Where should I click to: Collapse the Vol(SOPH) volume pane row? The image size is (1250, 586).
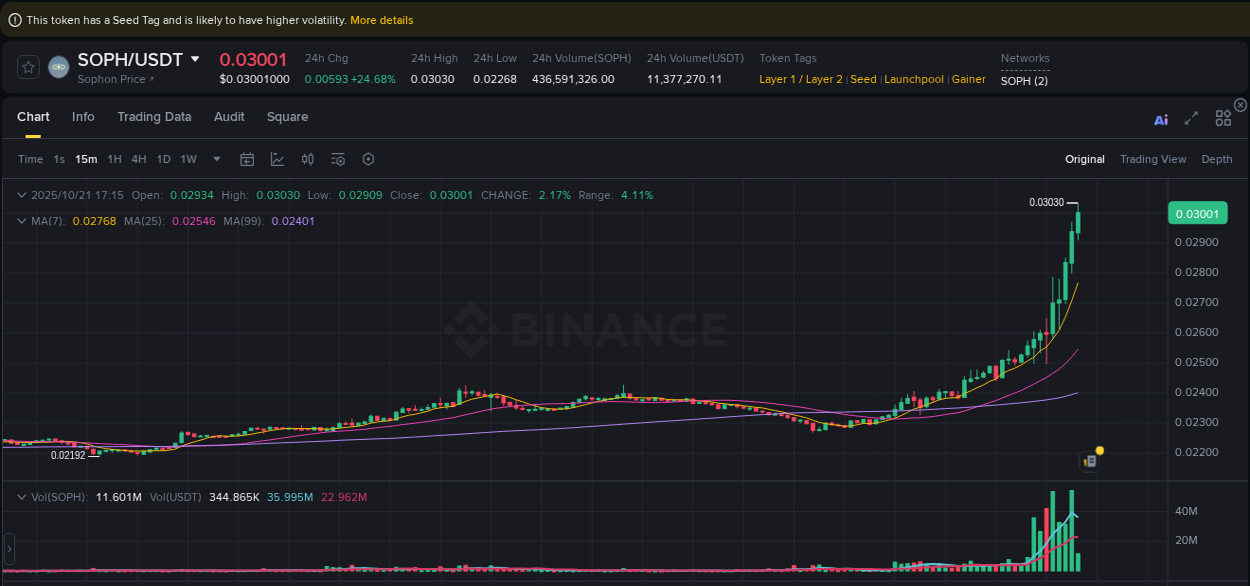22,496
